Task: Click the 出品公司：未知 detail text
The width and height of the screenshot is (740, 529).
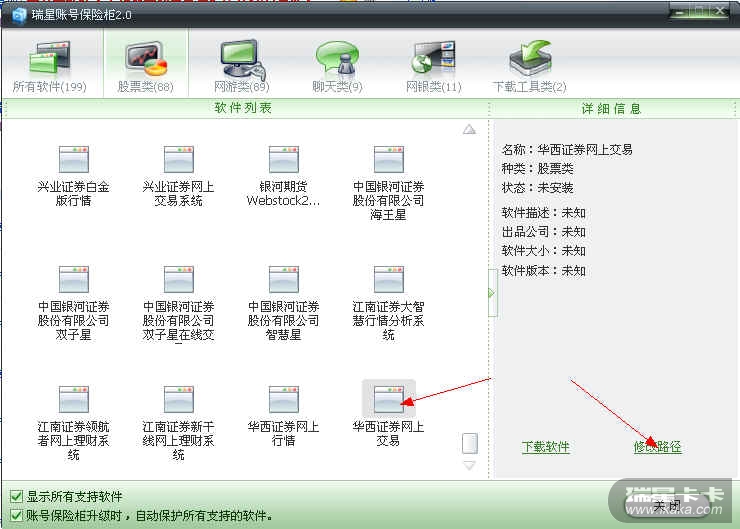Action: click(x=544, y=232)
